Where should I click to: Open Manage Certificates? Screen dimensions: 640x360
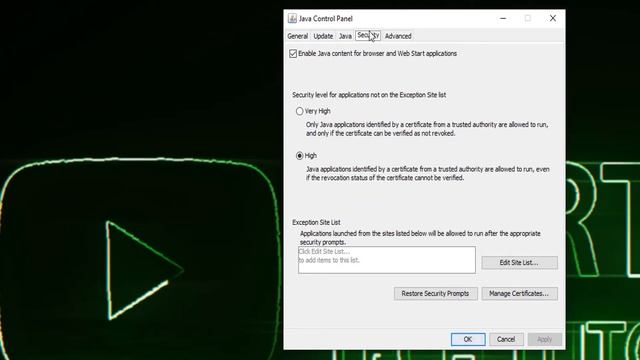519,293
